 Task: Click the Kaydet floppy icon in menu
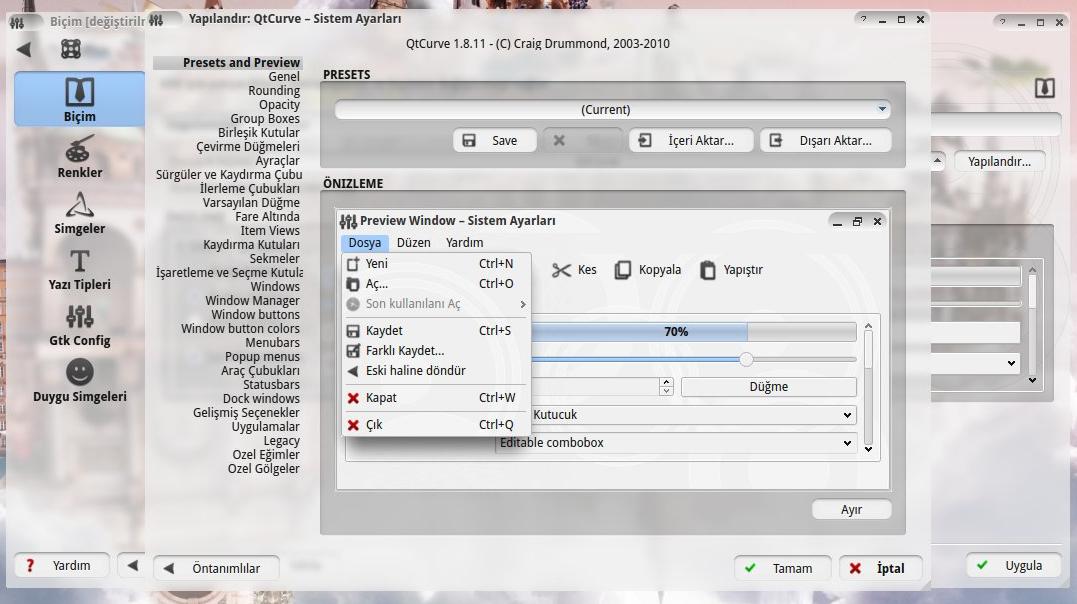[353, 331]
